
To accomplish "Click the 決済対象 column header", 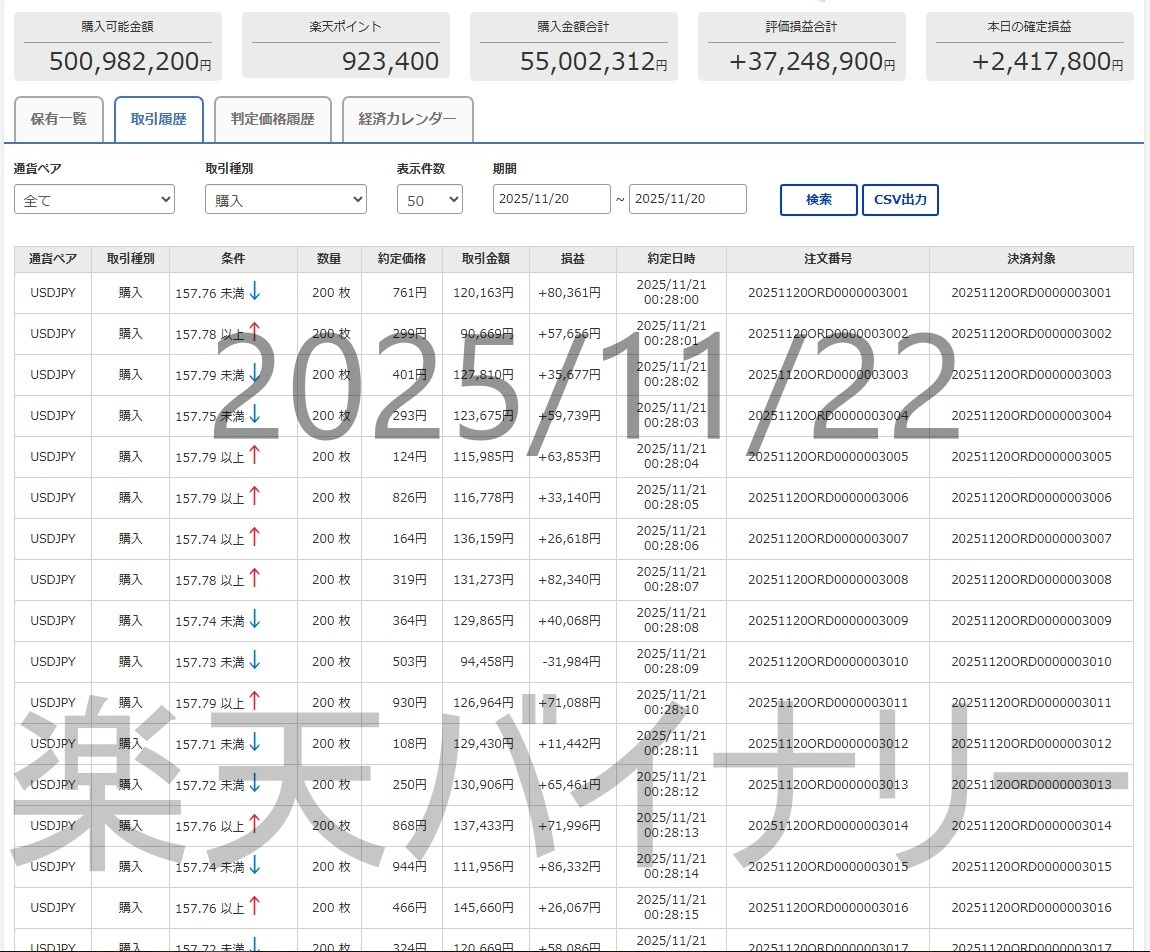I will (1031, 259).
